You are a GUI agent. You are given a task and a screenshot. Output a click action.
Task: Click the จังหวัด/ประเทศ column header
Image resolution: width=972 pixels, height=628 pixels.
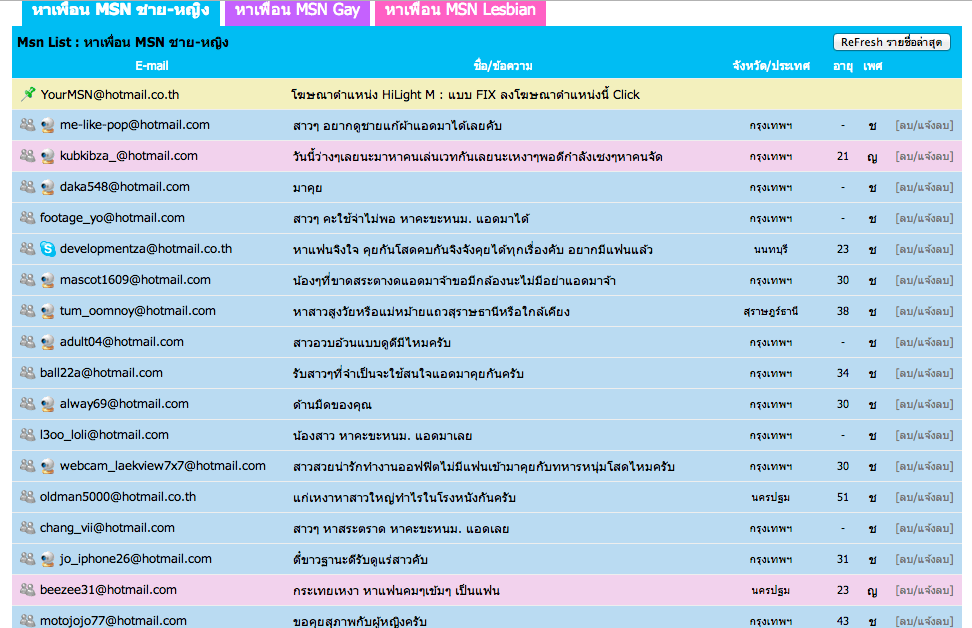(x=771, y=66)
